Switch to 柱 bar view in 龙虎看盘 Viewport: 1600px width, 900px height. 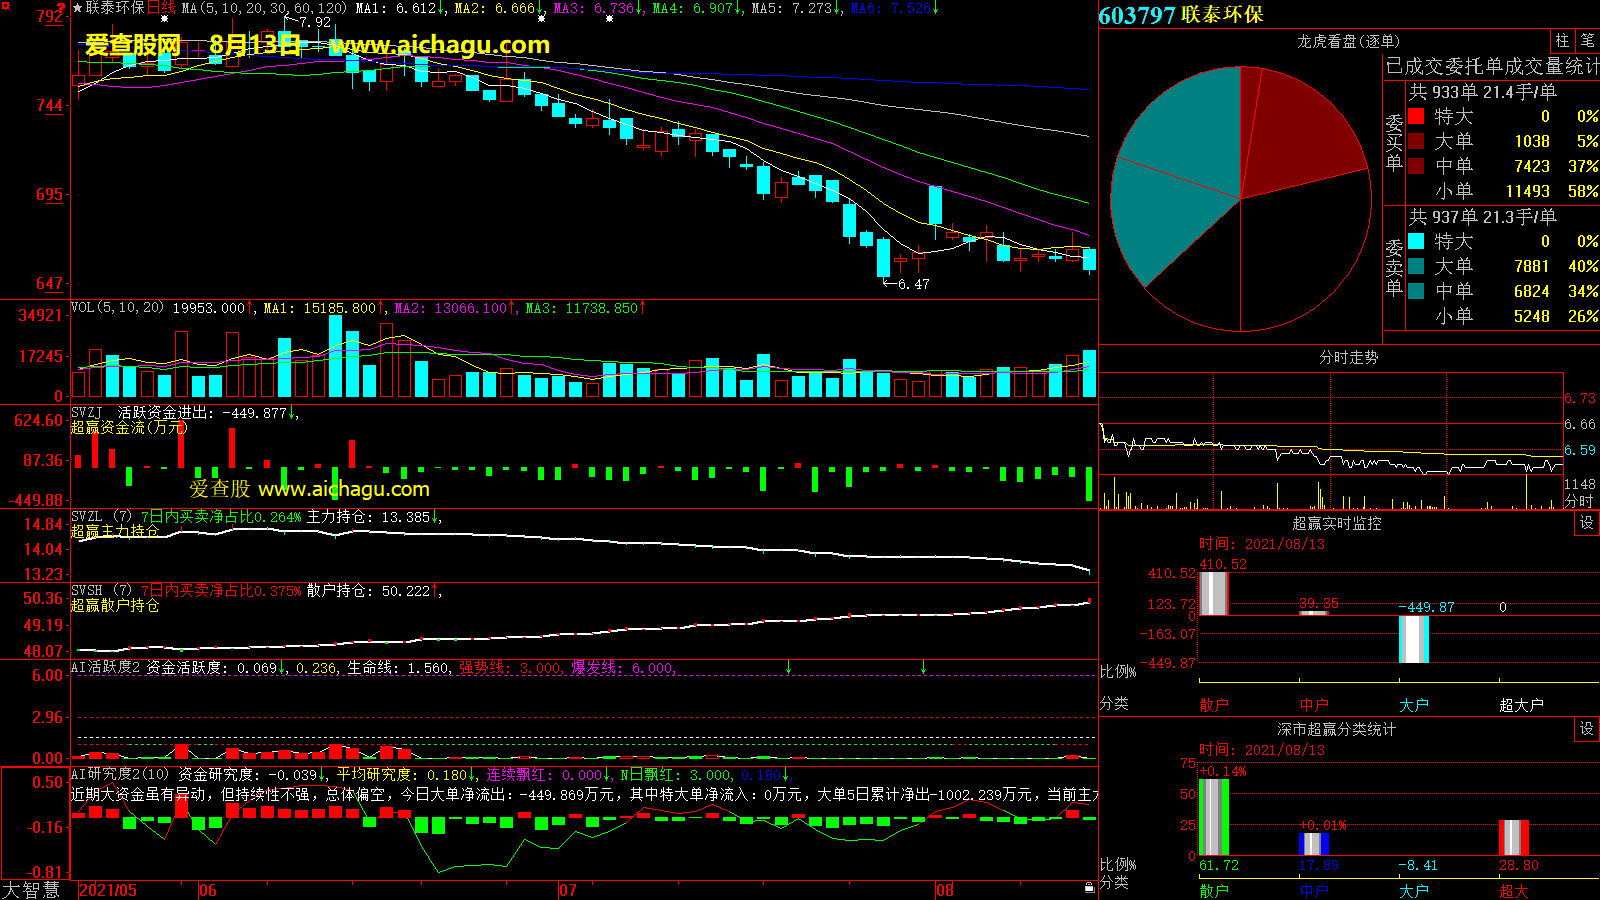pyautogui.click(x=1562, y=41)
